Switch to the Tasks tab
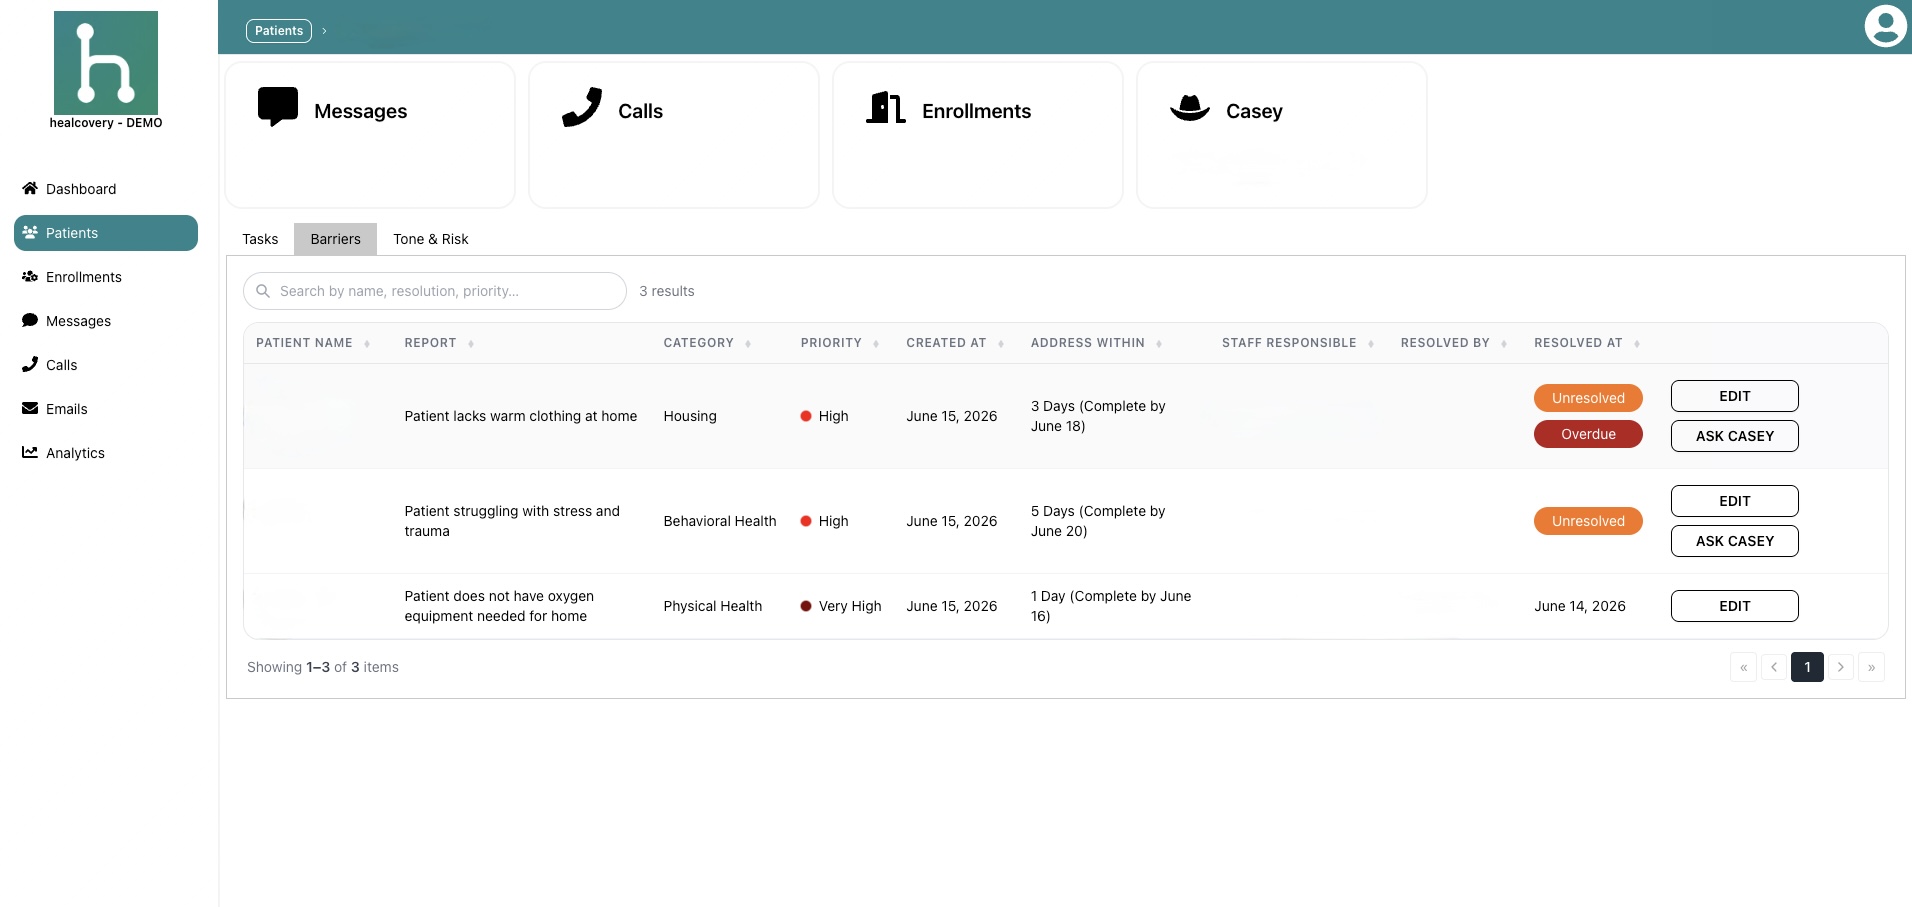 [x=260, y=239]
